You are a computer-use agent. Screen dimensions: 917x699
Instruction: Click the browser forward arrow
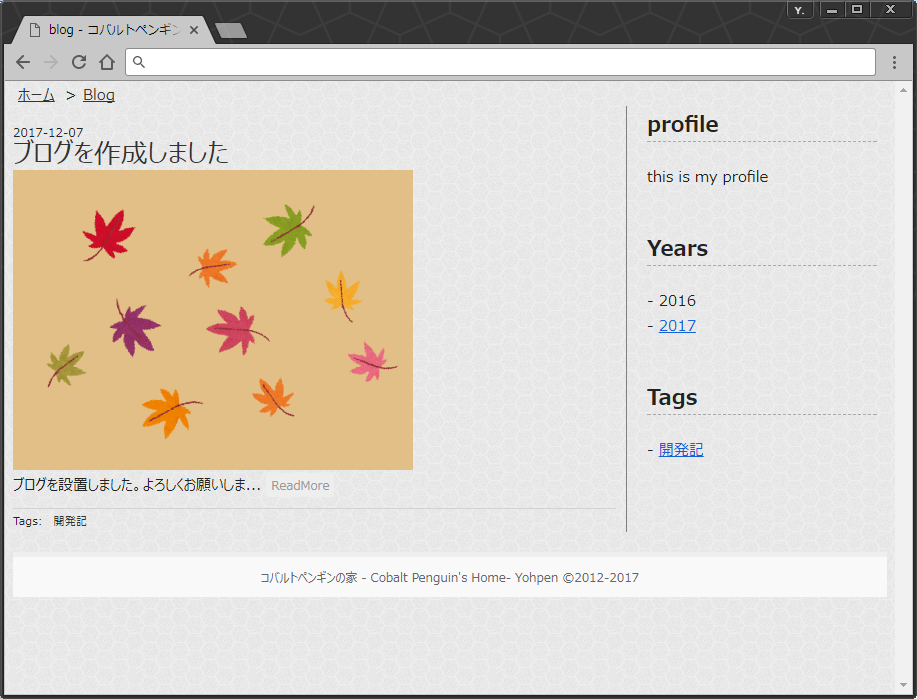tap(51, 62)
